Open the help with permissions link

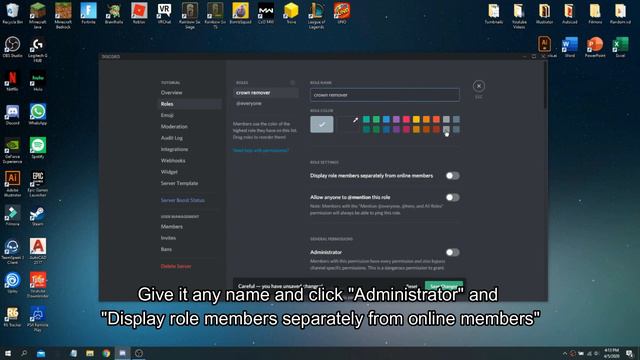coord(261,150)
